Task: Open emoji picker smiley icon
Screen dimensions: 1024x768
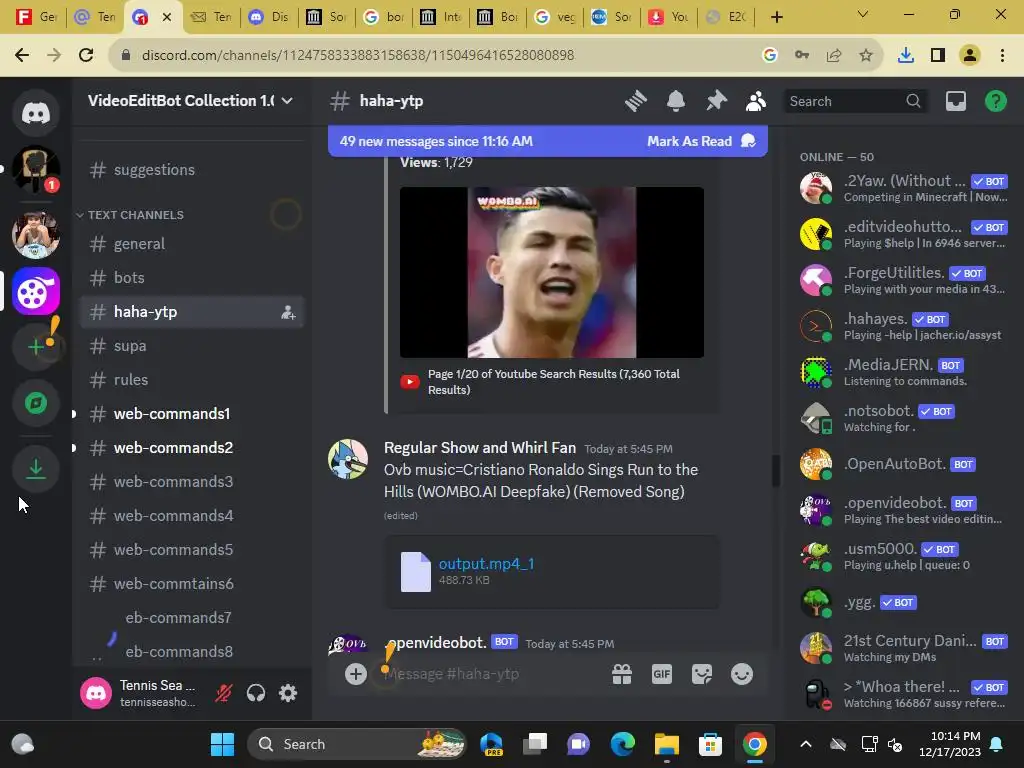Action: [742, 674]
